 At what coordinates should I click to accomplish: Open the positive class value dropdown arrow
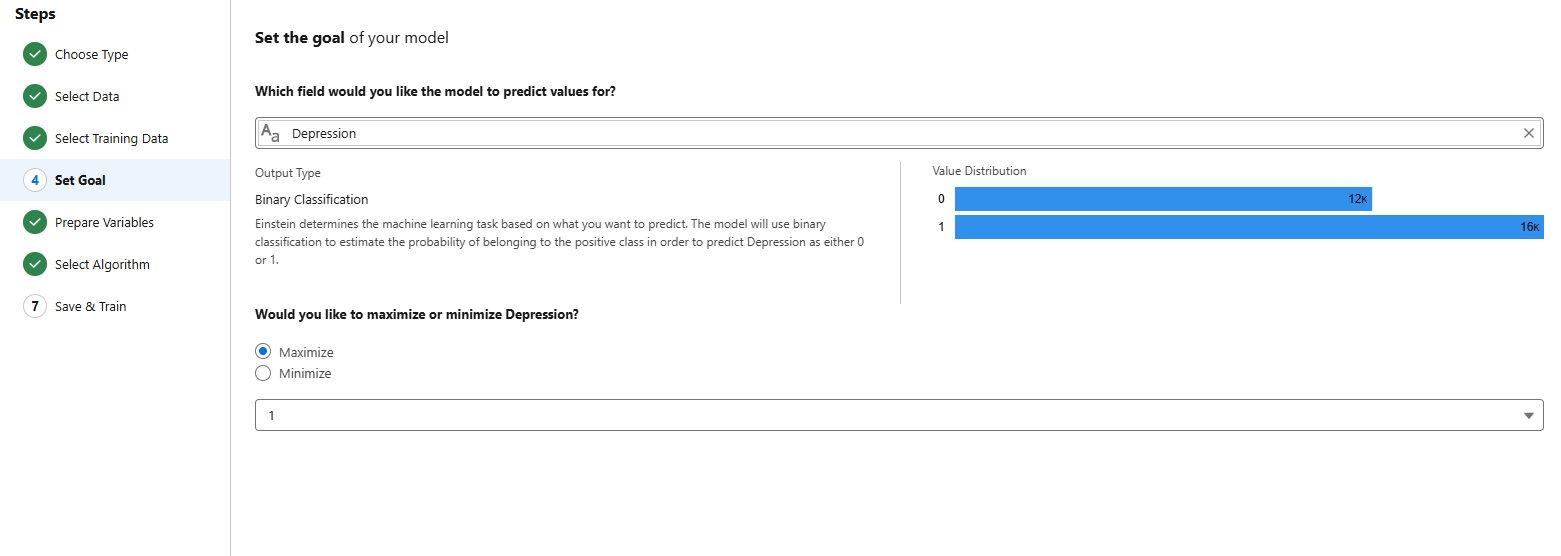[1528, 415]
